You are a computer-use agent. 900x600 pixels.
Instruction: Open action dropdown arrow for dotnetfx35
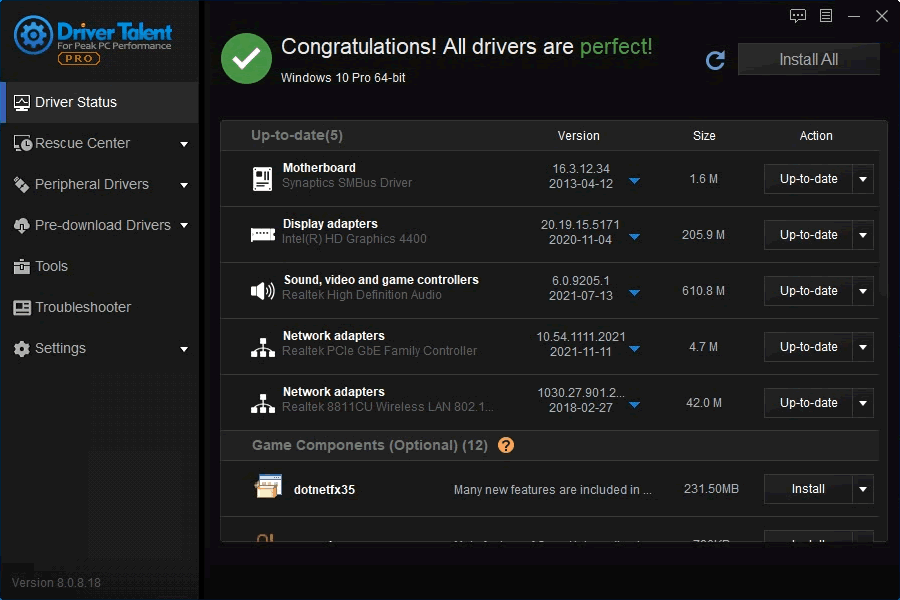[863, 489]
